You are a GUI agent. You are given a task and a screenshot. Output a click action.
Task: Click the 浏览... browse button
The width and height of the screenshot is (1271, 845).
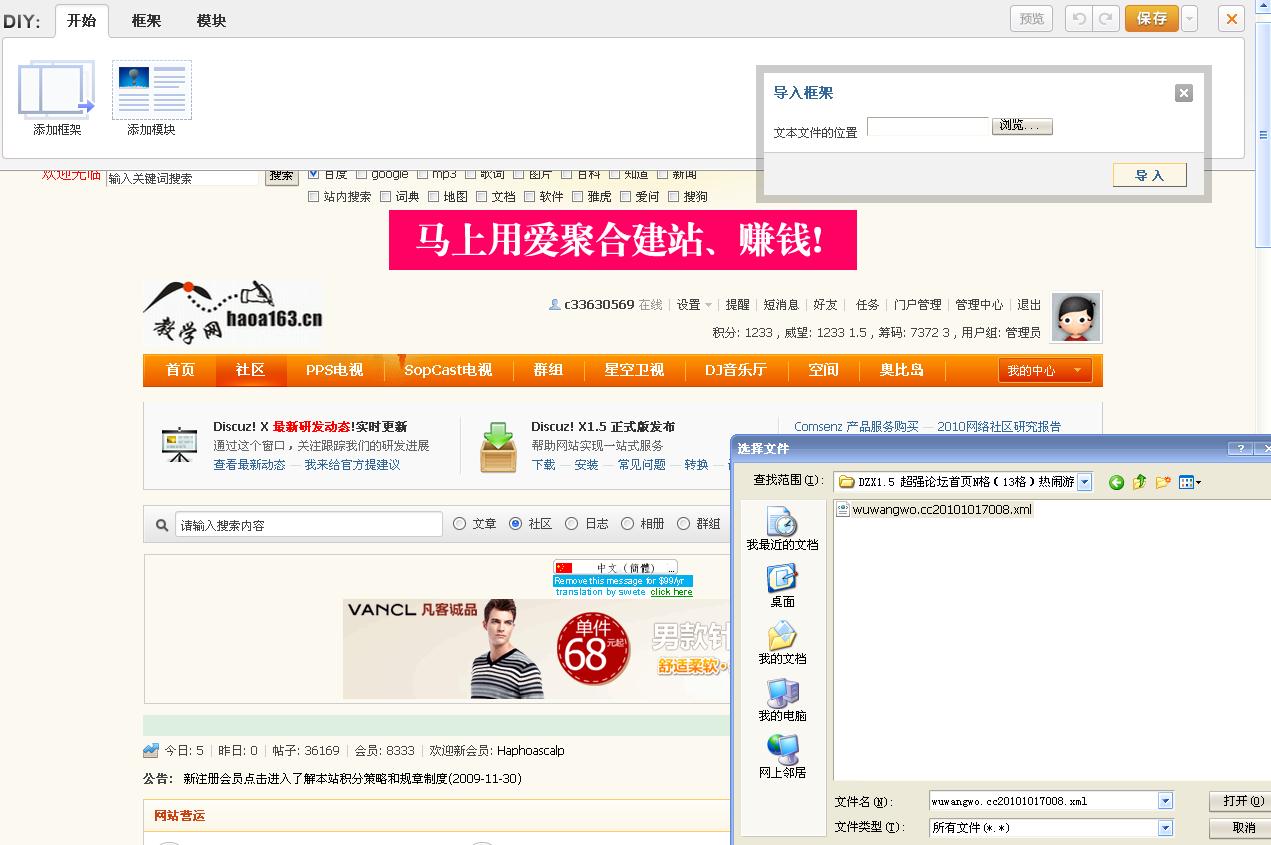[x=1022, y=126]
